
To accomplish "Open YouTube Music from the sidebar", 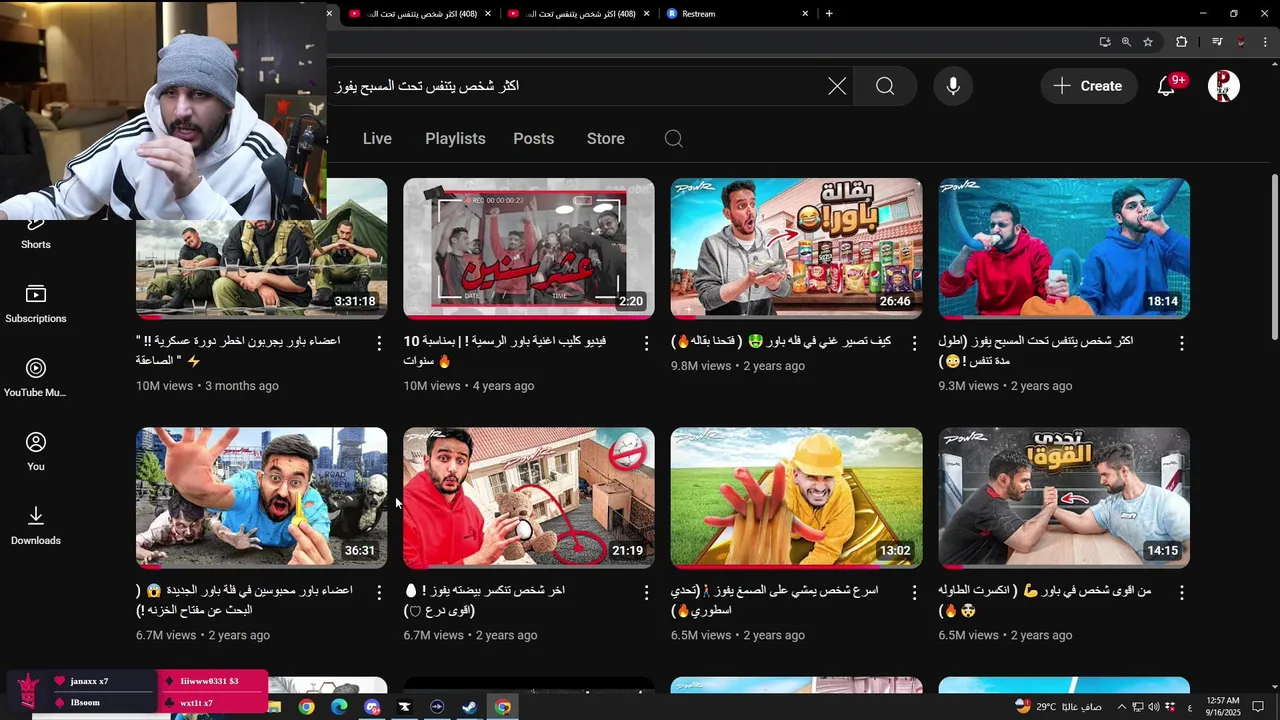I will [36, 379].
